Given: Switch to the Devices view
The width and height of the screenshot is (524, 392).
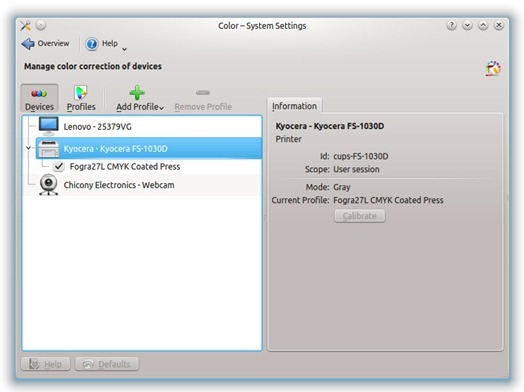Looking at the screenshot, I should point(39,98).
